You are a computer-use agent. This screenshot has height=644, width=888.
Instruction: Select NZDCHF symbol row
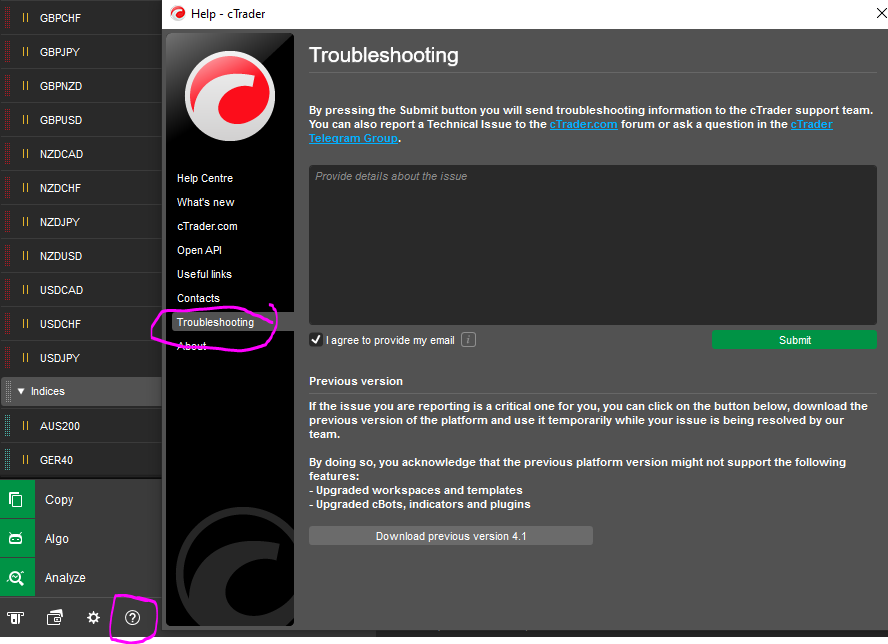pos(81,187)
